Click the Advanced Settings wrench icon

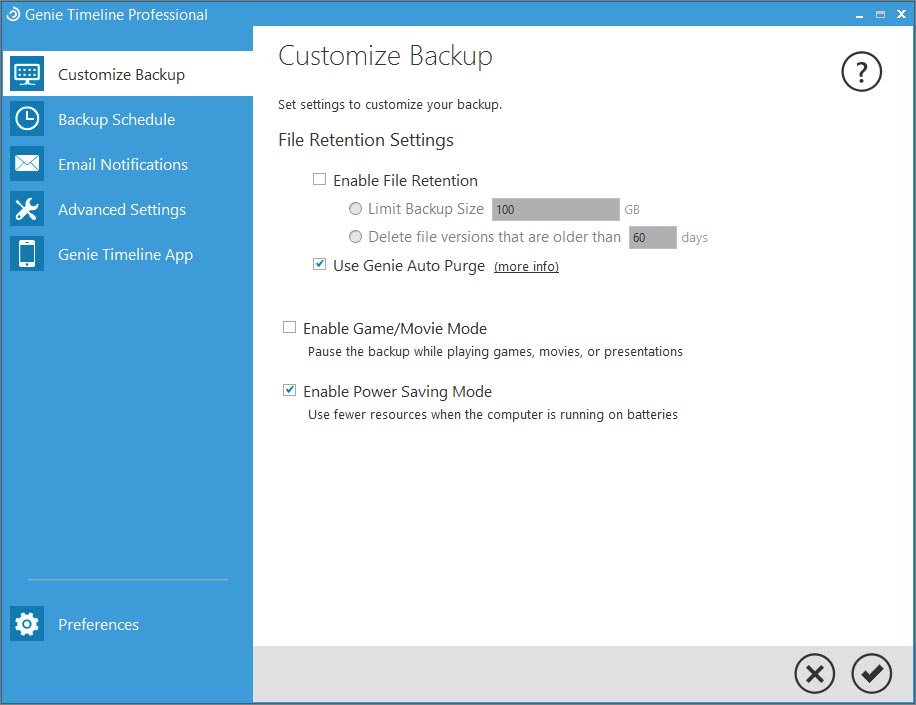point(27,209)
